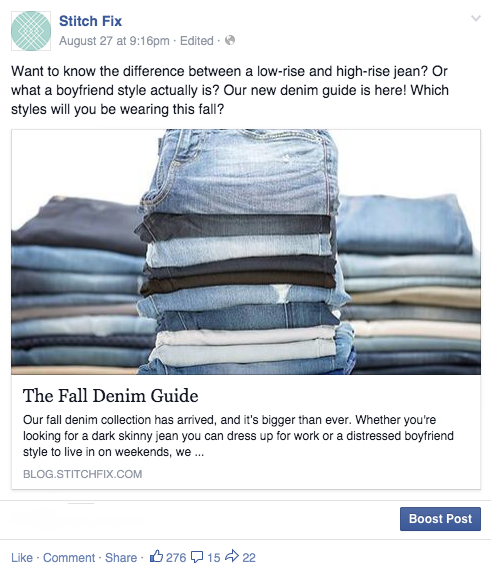Click the Stitch Fix round logo avatar
491x572 pixels.
click(x=31, y=31)
